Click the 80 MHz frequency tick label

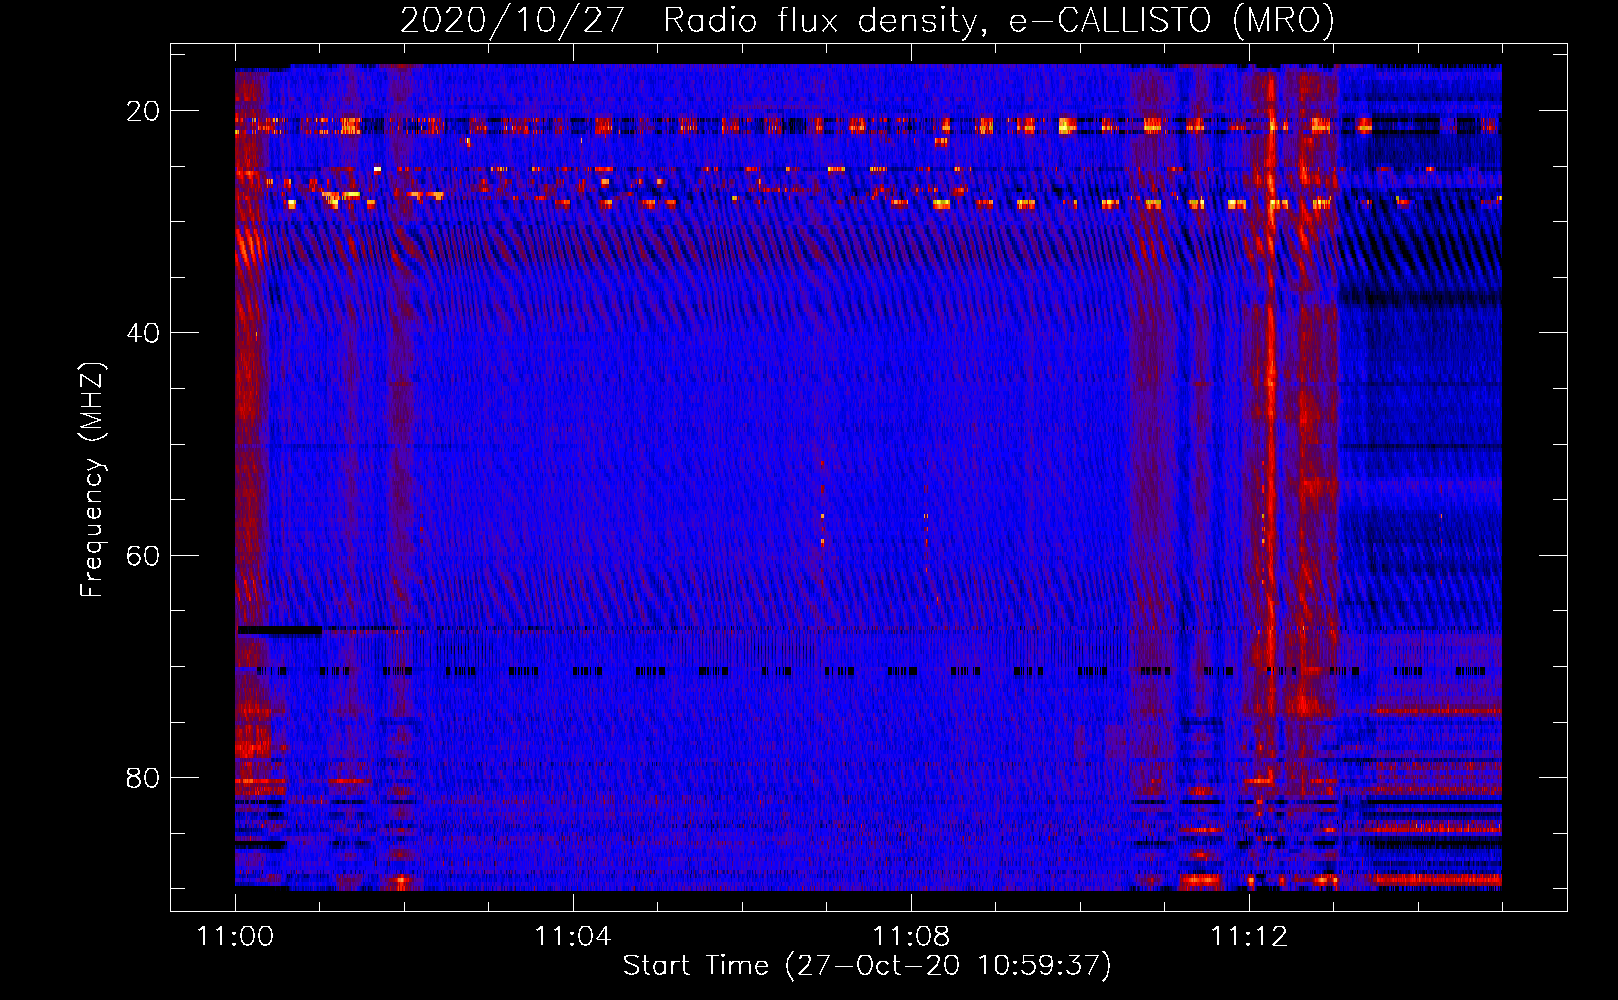[143, 777]
